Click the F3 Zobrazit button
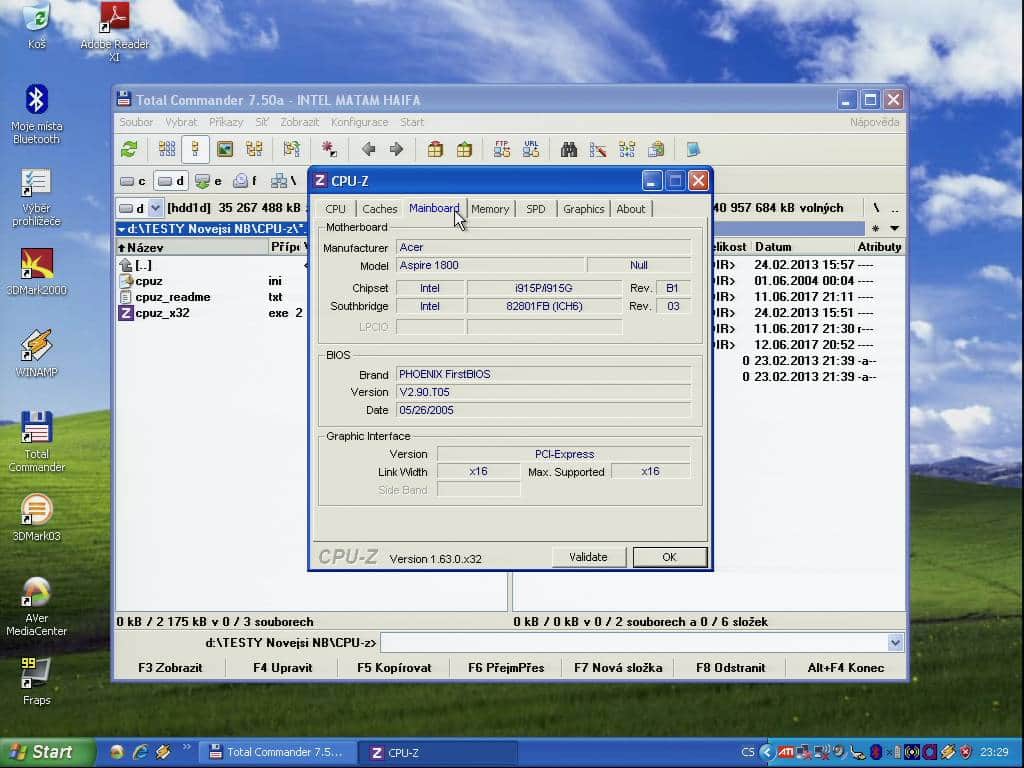The width and height of the screenshot is (1024, 768). coord(170,667)
